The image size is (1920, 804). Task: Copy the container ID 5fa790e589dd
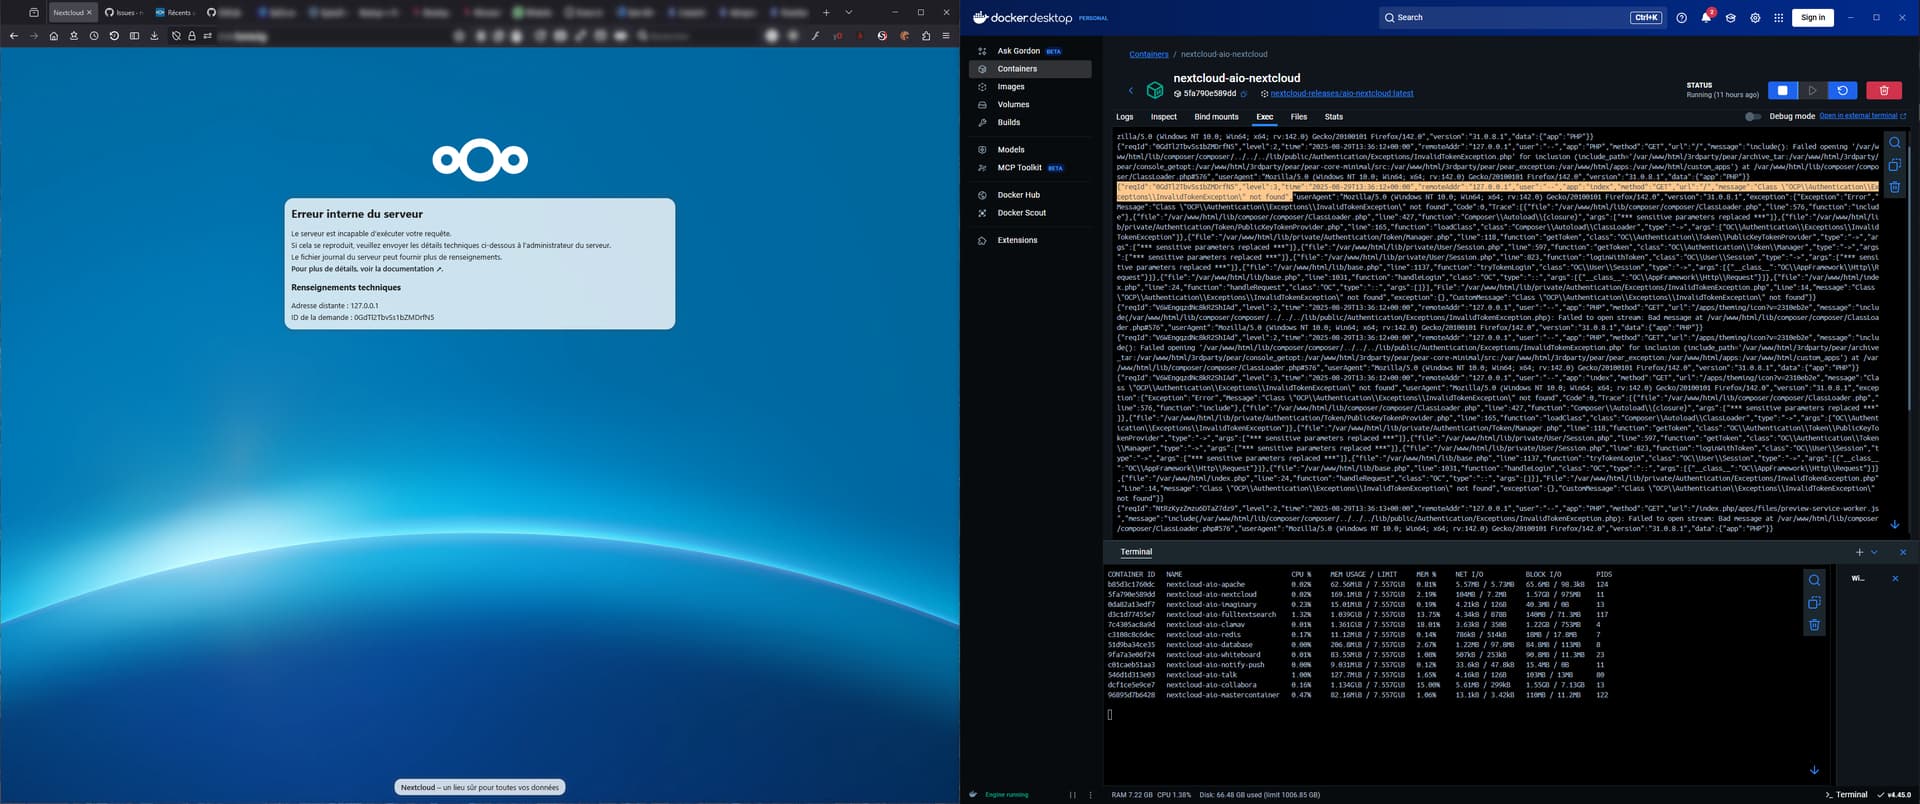pyautogui.click(x=1244, y=93)
